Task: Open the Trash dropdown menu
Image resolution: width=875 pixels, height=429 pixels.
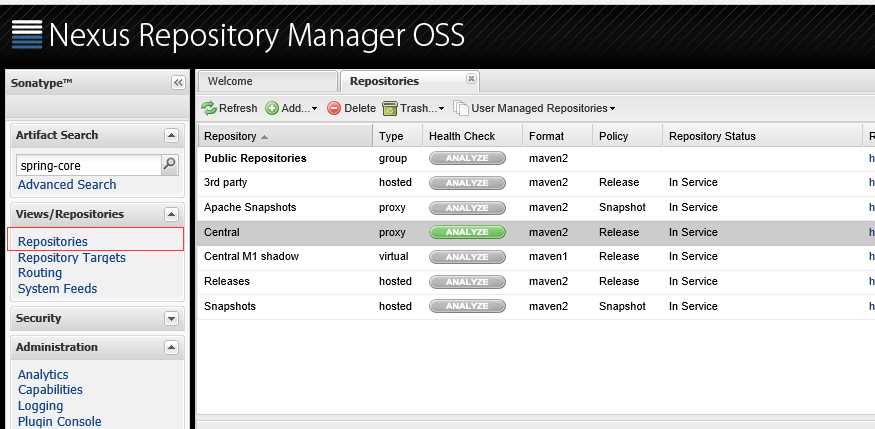Action: (x=413, y=108)
